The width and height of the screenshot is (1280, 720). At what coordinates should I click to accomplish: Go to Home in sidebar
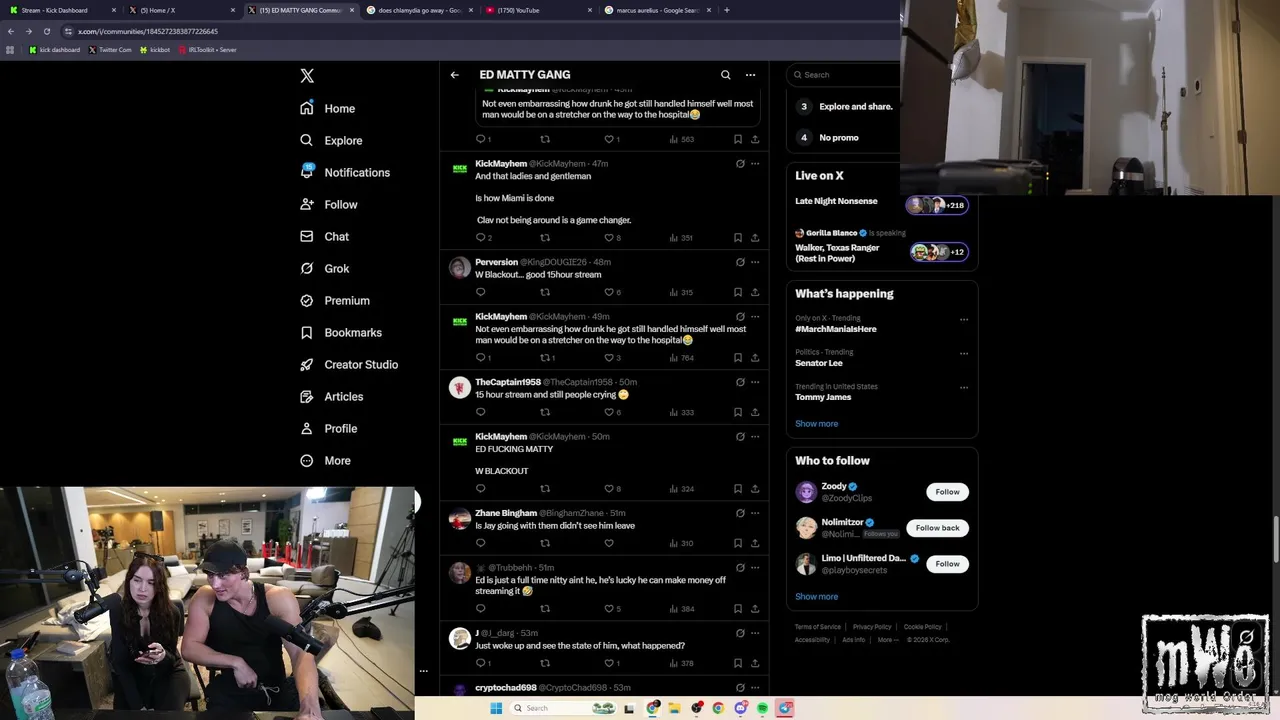click(x=328, y=108)
